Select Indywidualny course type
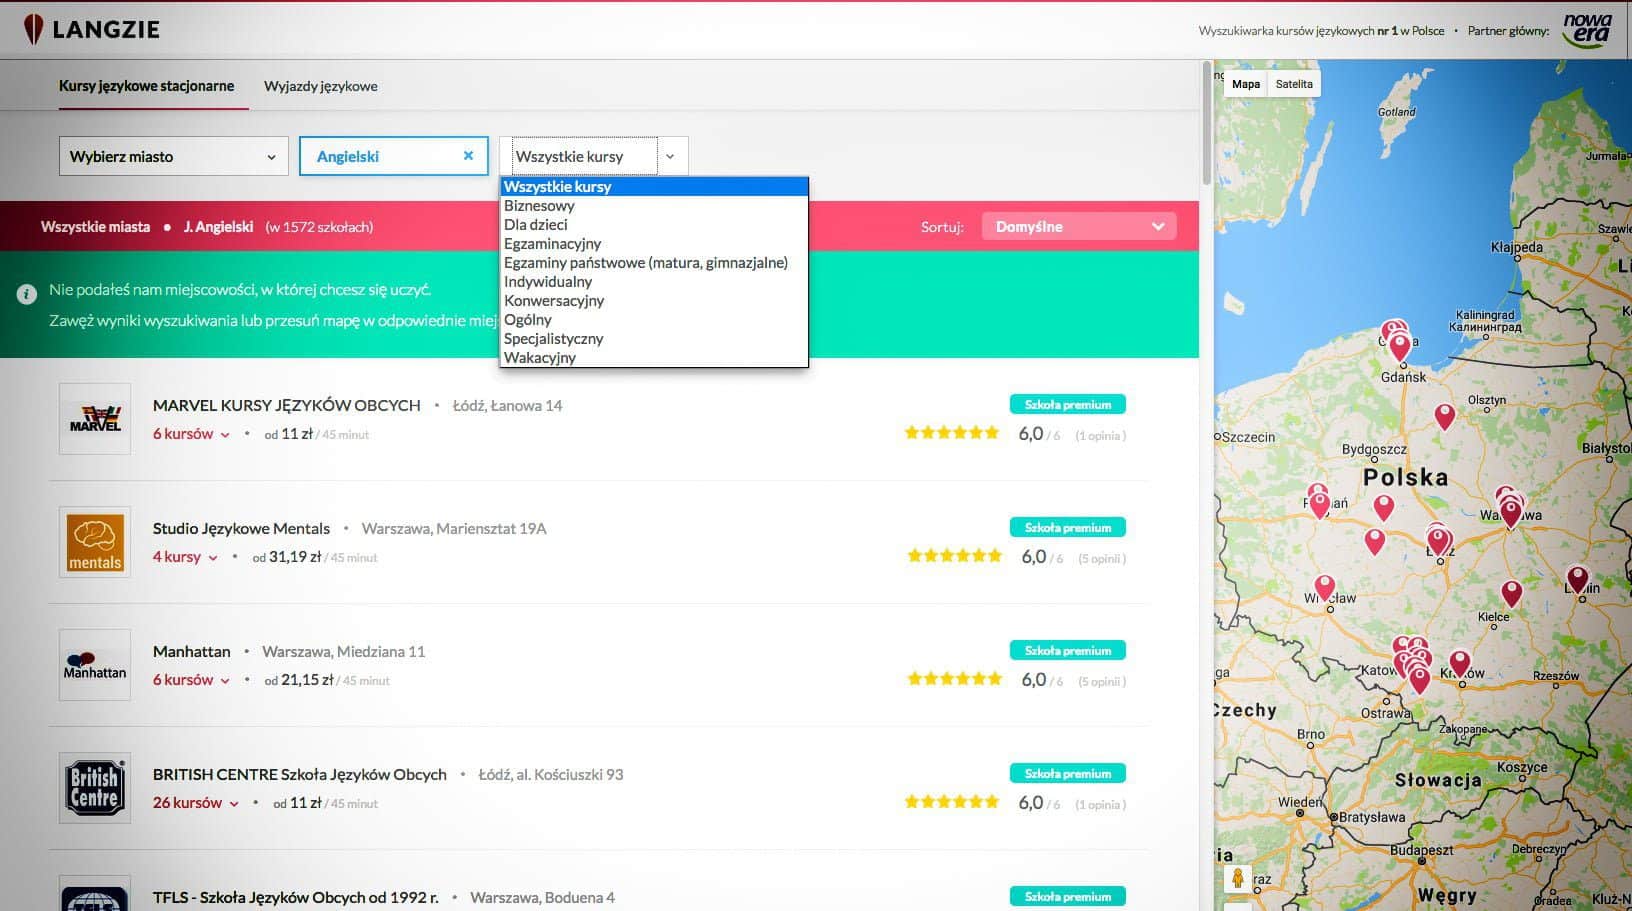 [x=654, y=281]
